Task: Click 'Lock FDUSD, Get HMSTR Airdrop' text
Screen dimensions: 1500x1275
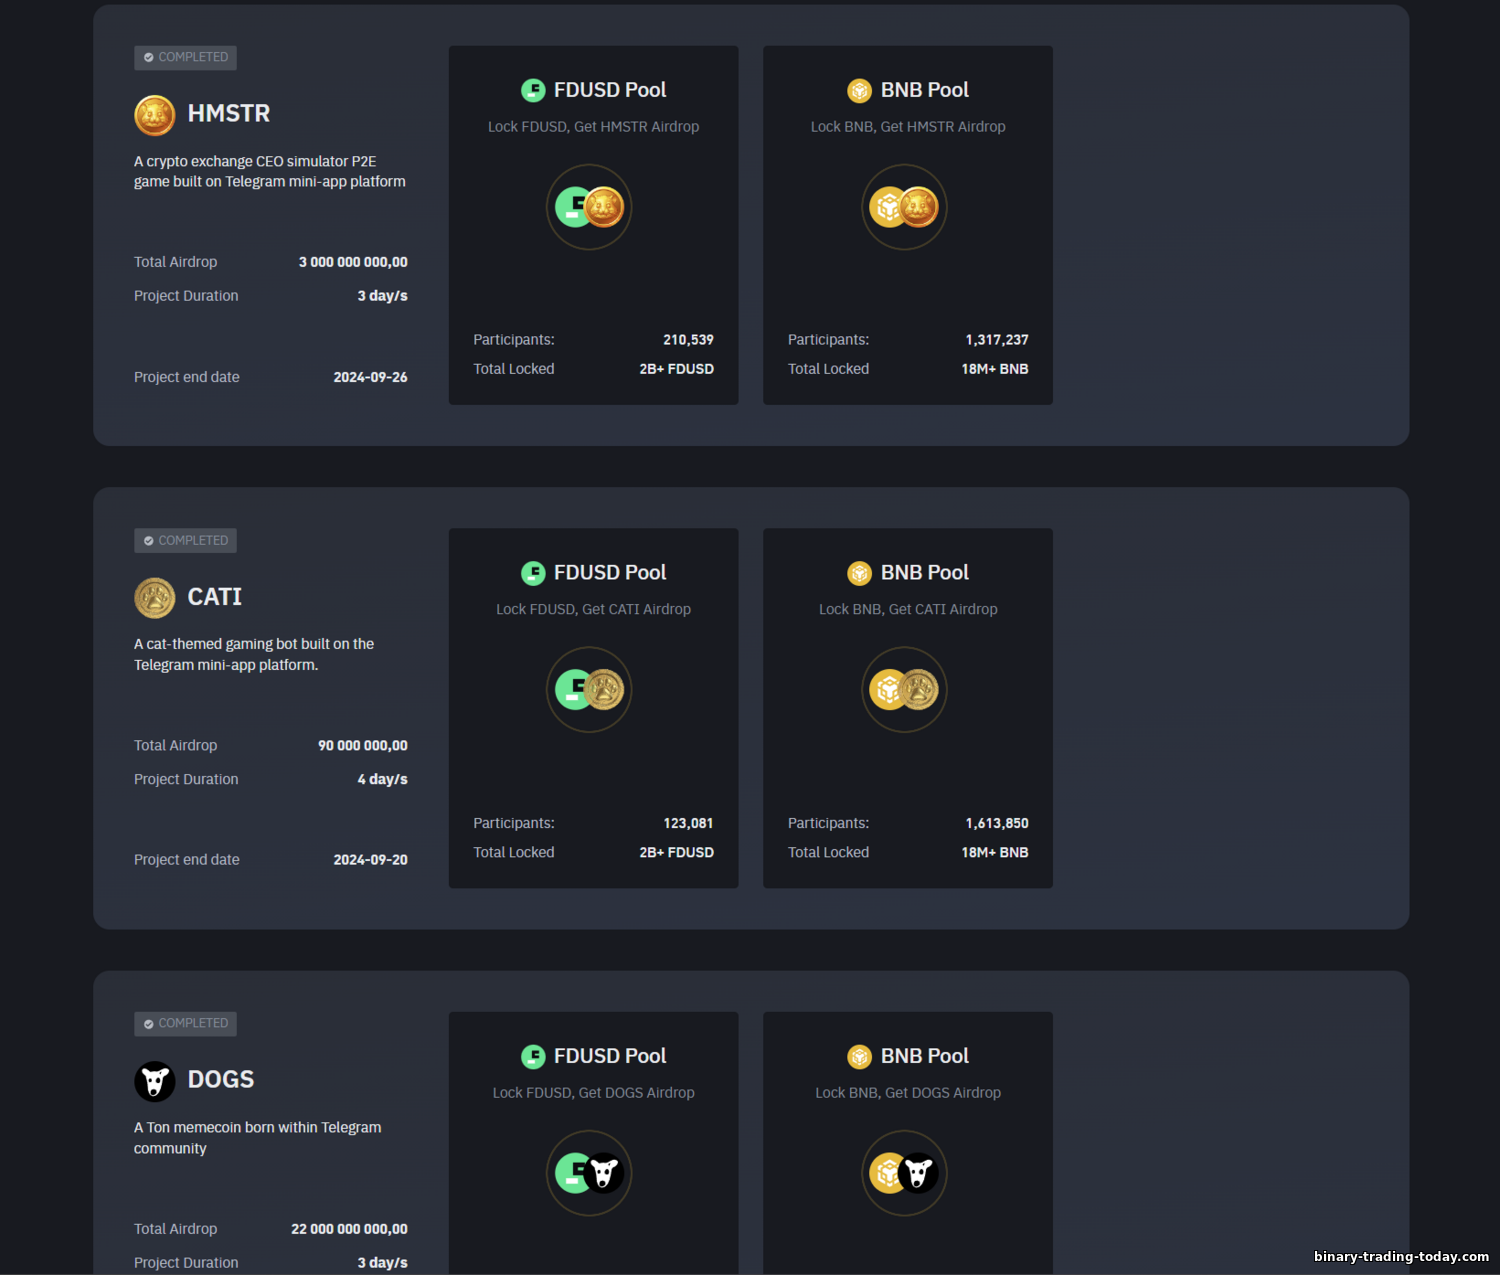Action: click(x=594, y=127)
